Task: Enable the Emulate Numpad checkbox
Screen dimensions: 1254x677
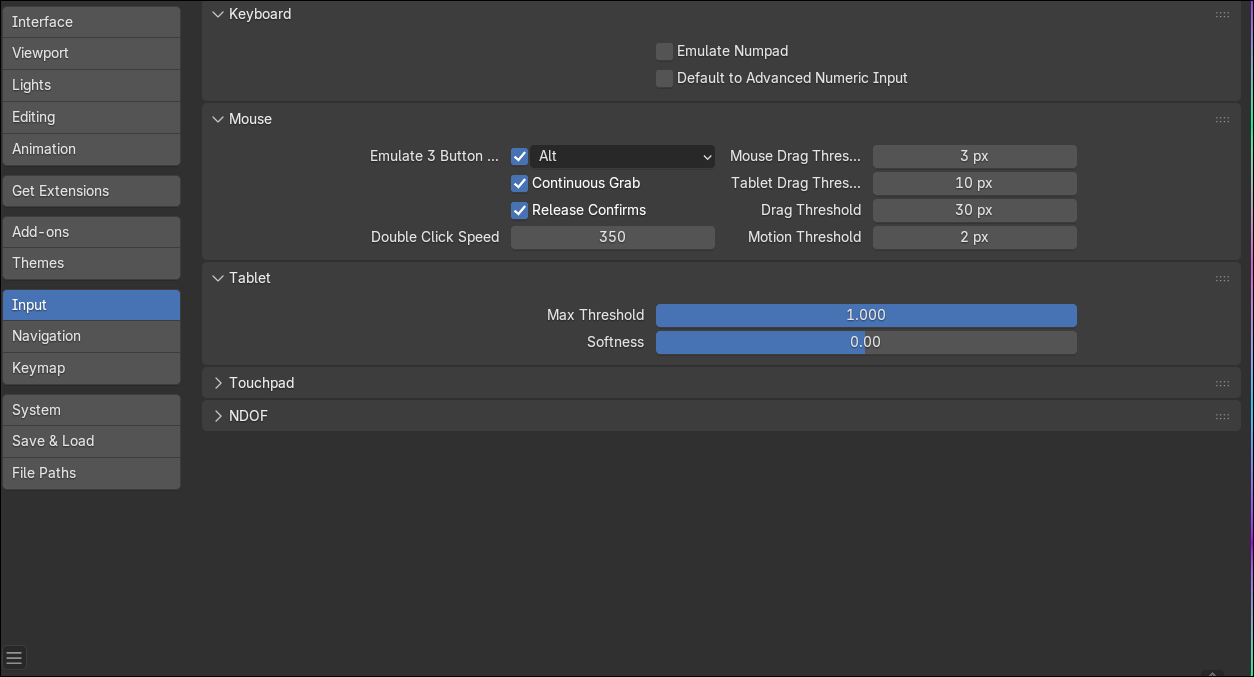Action: coord(665,51)
